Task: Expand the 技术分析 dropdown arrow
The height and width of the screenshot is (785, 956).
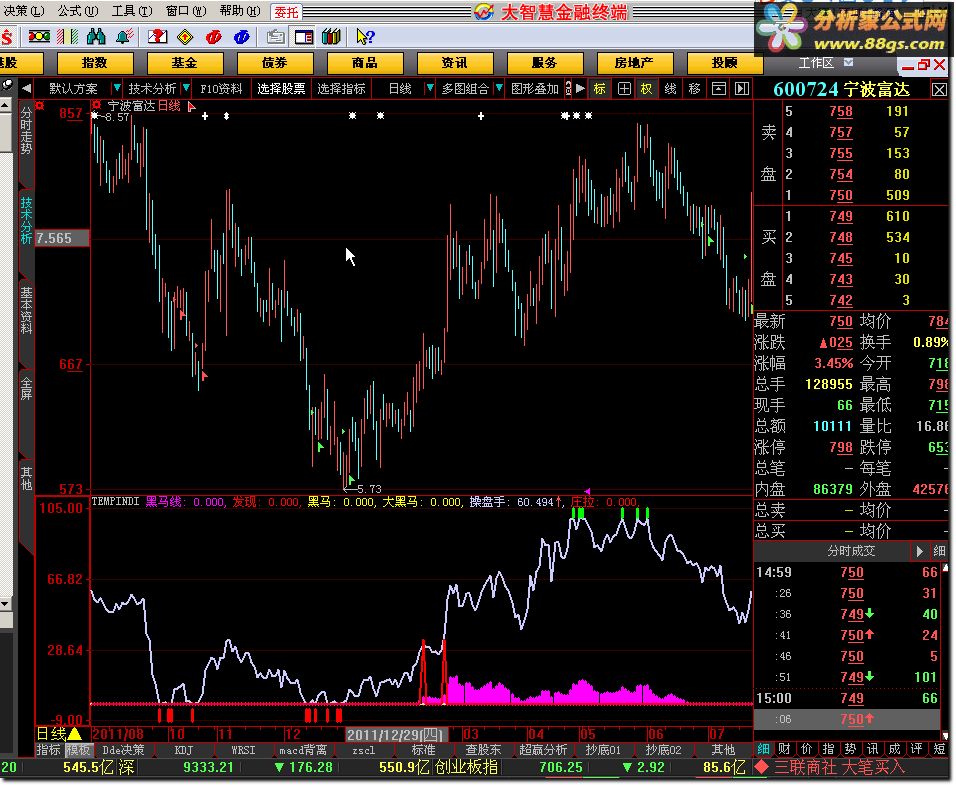Action: coord(186,89)
